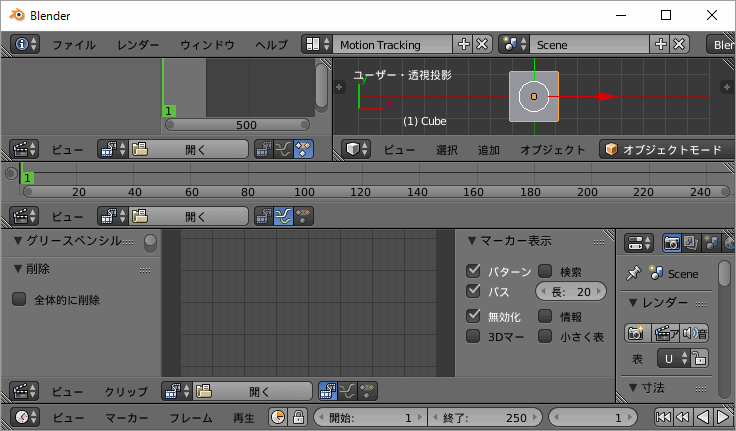Select Dopesheet view icon in middle clip editor header
This screenshot has width=736, height=431.
click(303, 216)
